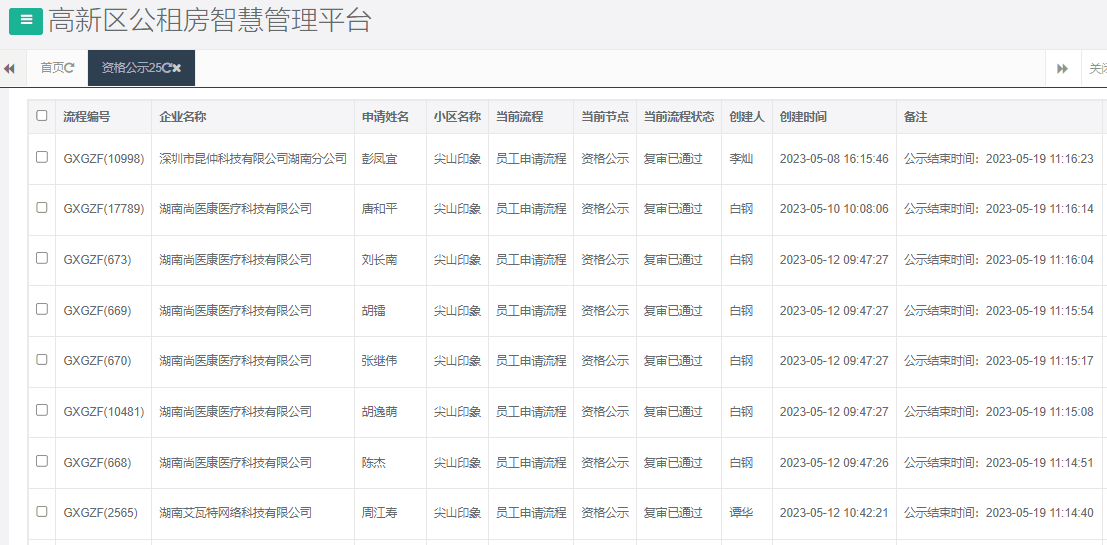Check the row GXGZF(10481) checkbox
This screenshot has height=545, width=1107.
pyautogui.click(x=42, y=410)
